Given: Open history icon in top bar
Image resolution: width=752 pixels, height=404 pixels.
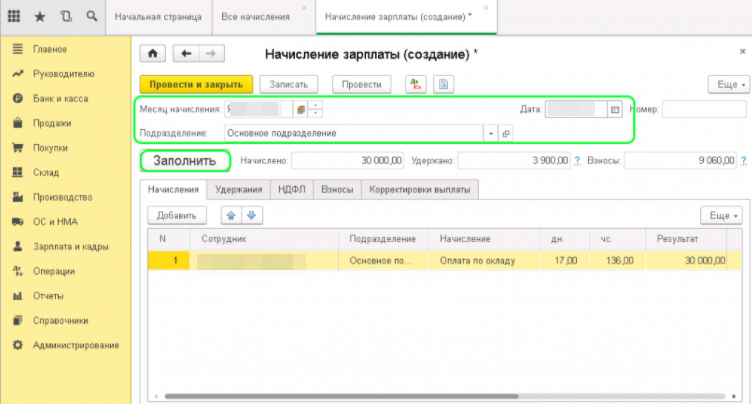Looking at the screenshot, I should click(x=66, y=16).
